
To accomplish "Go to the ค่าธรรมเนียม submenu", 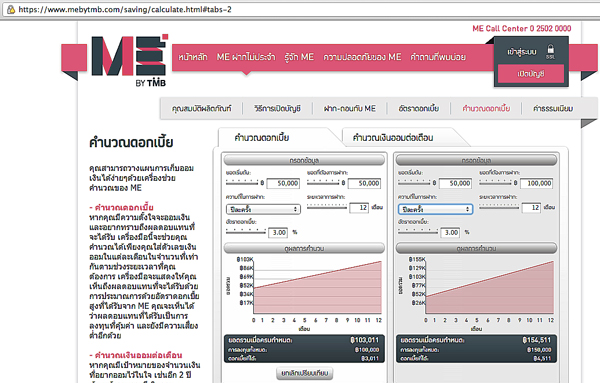I will [x=553, y=109].
